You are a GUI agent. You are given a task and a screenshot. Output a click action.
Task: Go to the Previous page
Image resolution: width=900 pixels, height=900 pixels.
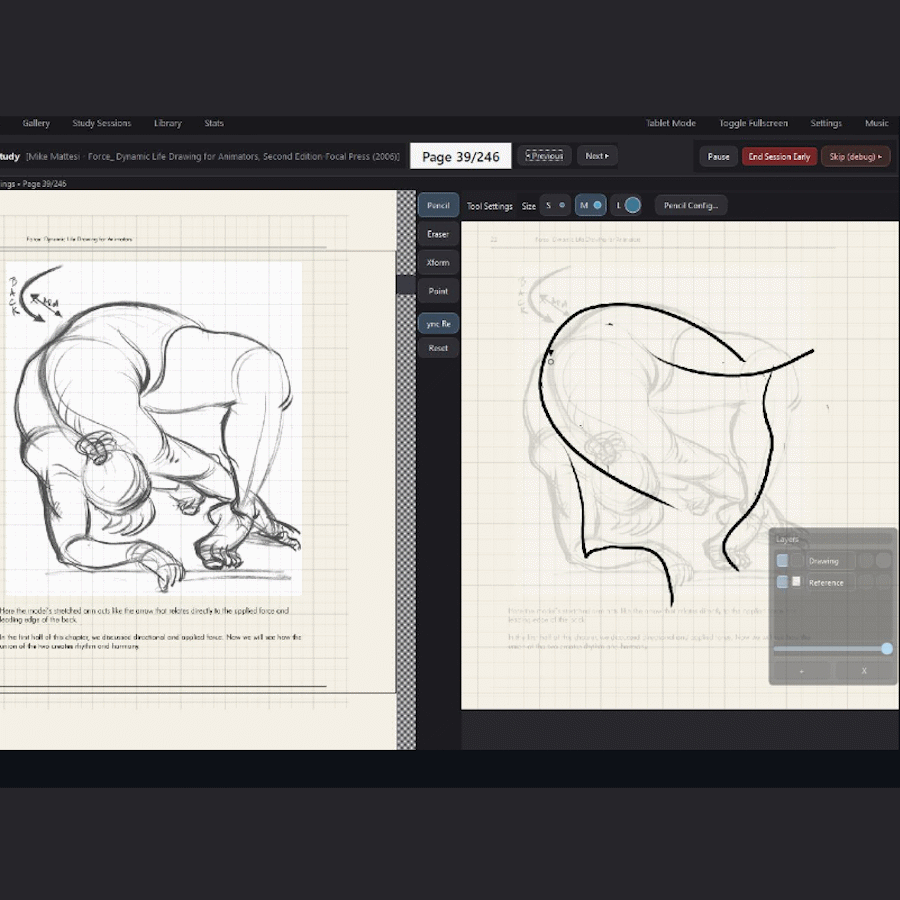point(544,156)
